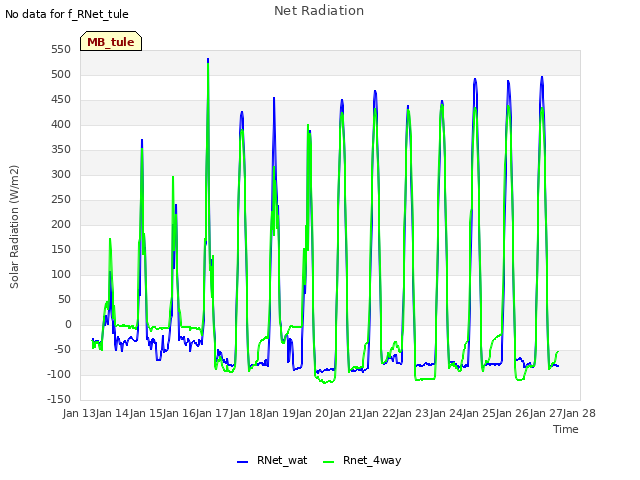
Task: Click the Jan 23 peak near 450
Action: pyautogui.click(x=442, y=102)
